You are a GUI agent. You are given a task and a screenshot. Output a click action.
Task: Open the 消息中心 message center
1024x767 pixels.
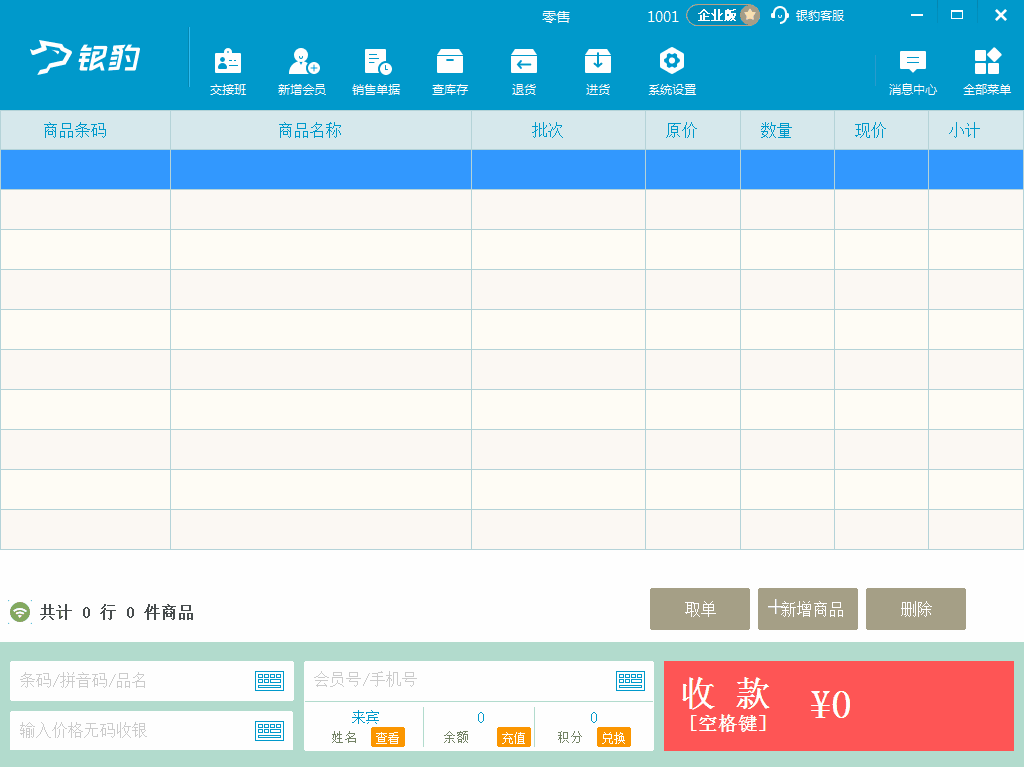912,72
